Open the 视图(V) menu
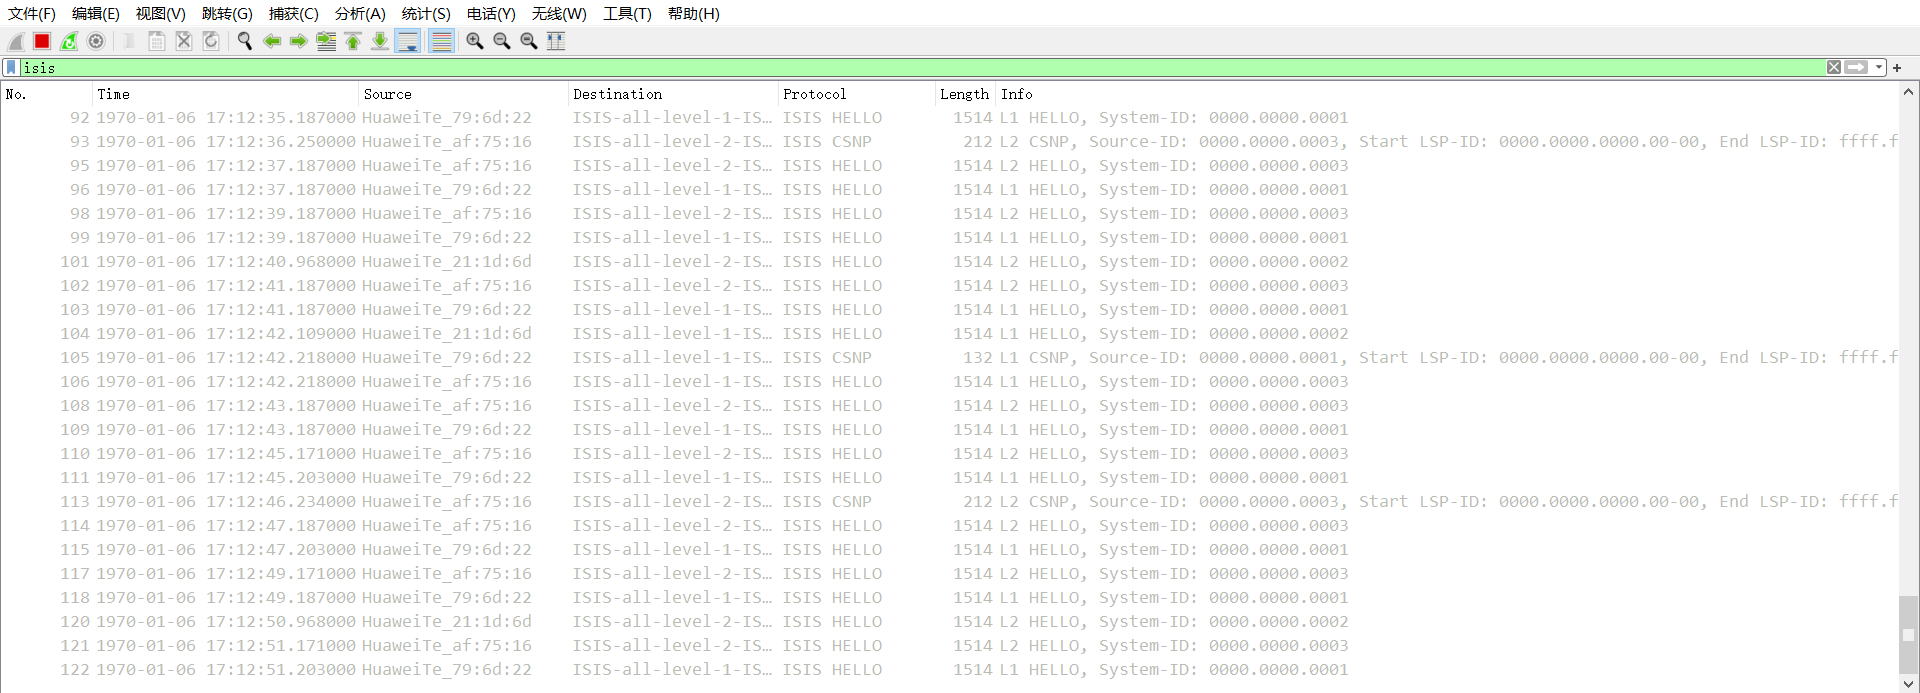This screenshot has height=693, width=1920. click(x=161, y=14)
